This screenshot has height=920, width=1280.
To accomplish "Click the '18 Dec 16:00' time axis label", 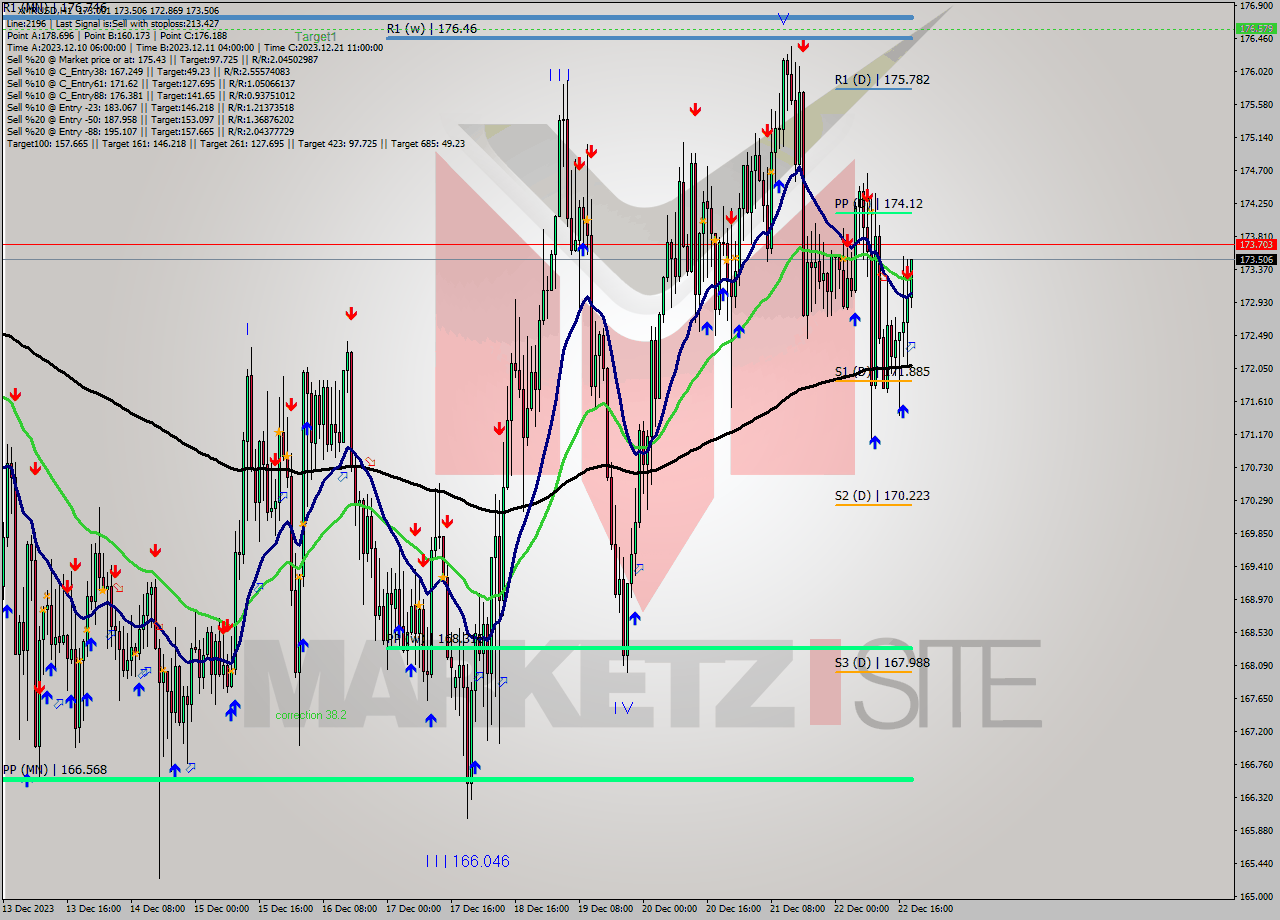I will coord(541,909).
